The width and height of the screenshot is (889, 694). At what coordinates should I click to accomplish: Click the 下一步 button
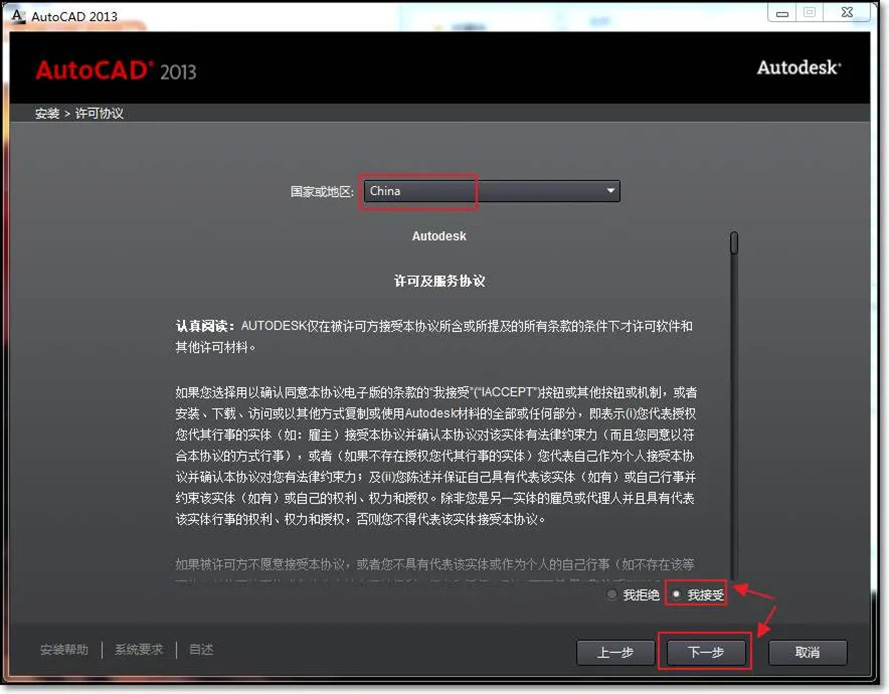point(705,652)
